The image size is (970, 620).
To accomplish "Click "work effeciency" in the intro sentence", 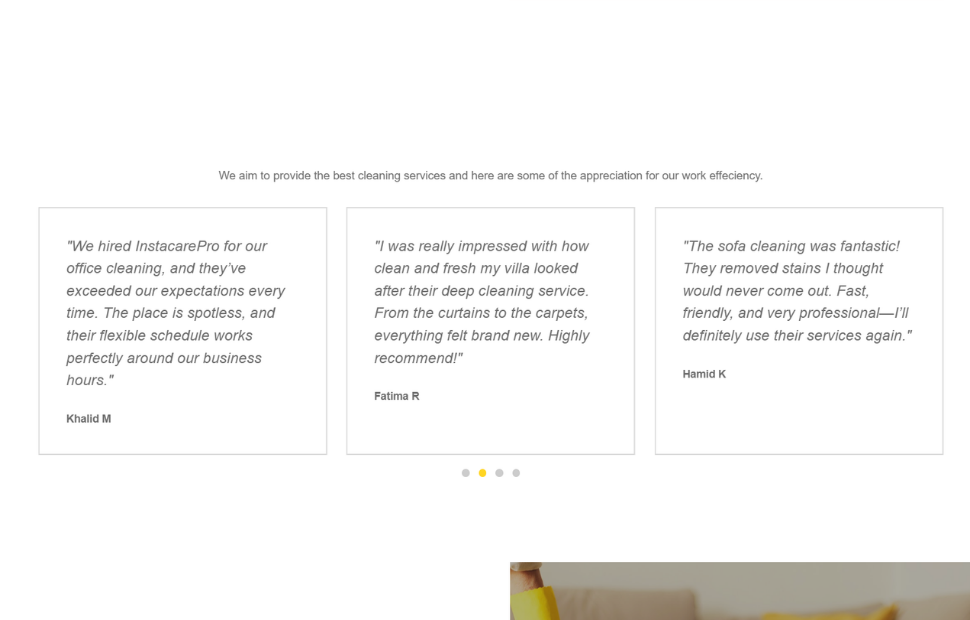I will coord(721,176).
